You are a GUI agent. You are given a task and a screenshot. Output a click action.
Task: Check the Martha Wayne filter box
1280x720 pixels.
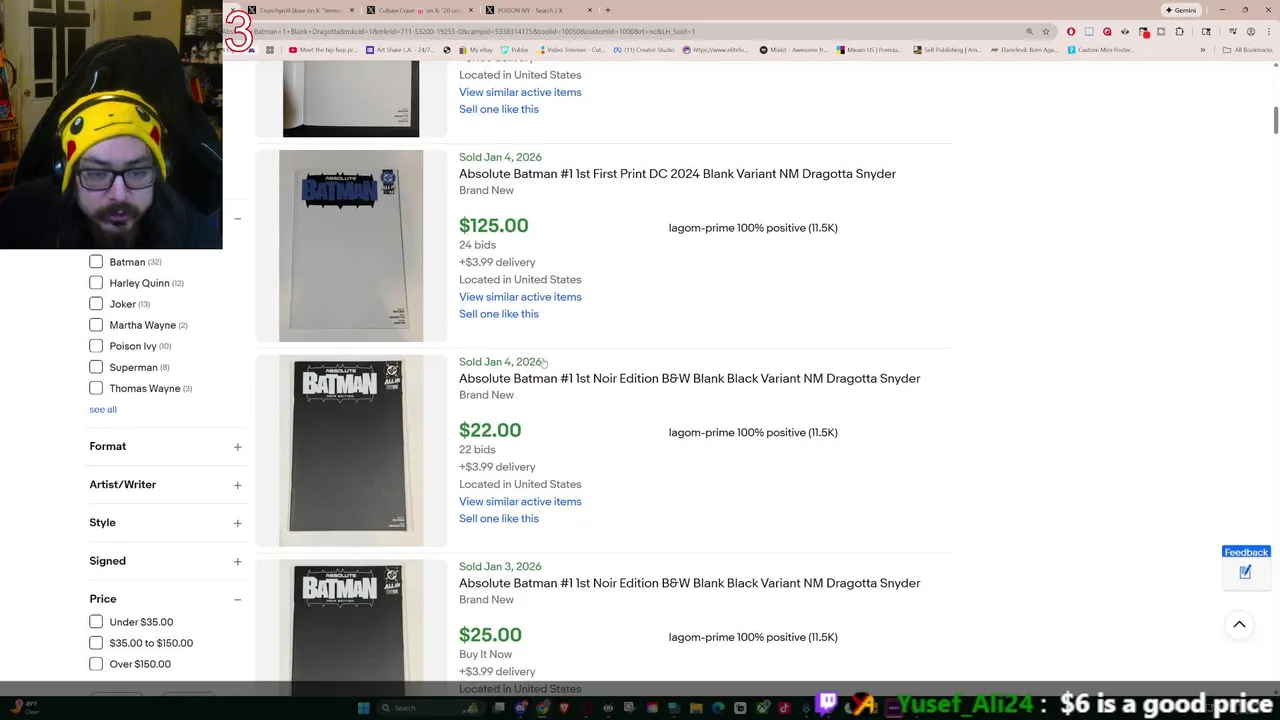coord(96,325)
